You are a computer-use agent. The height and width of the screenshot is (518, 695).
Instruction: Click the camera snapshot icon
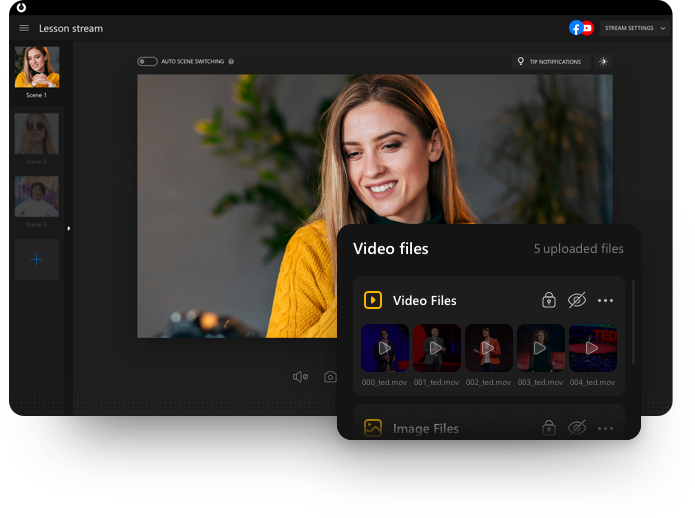330,377
